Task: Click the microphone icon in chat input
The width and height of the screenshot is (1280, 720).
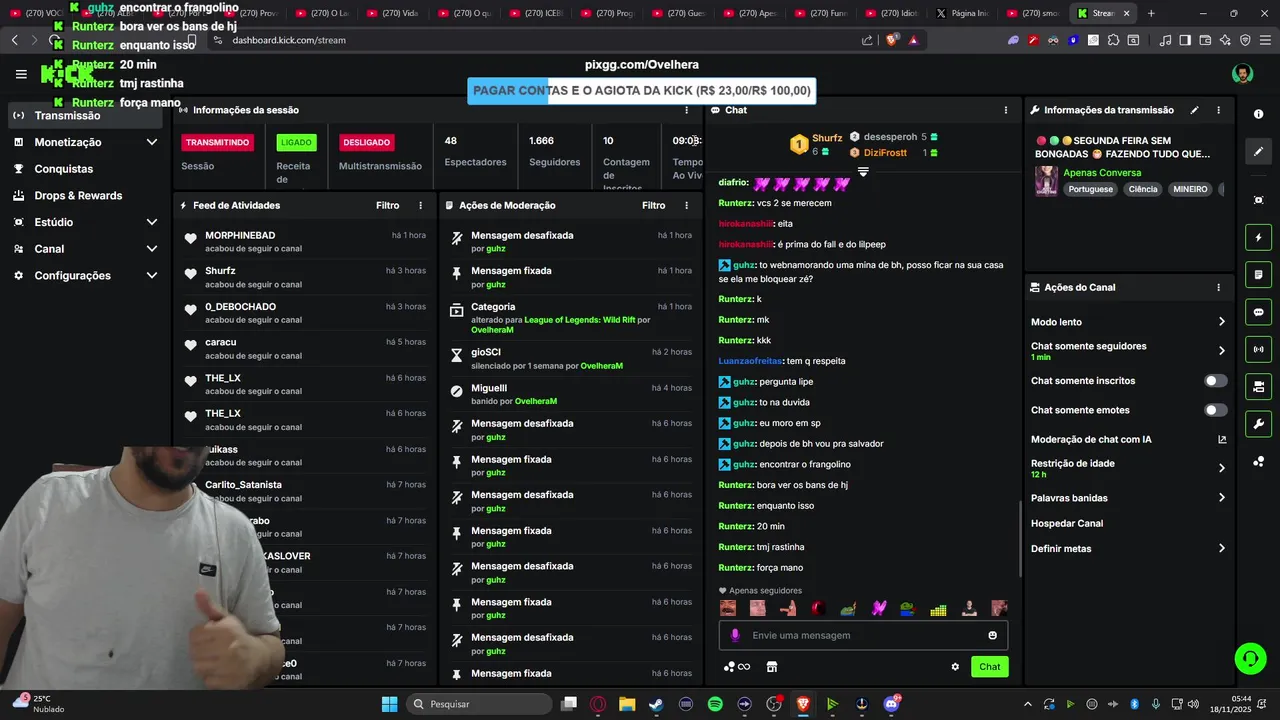Action: click(735, 635)
